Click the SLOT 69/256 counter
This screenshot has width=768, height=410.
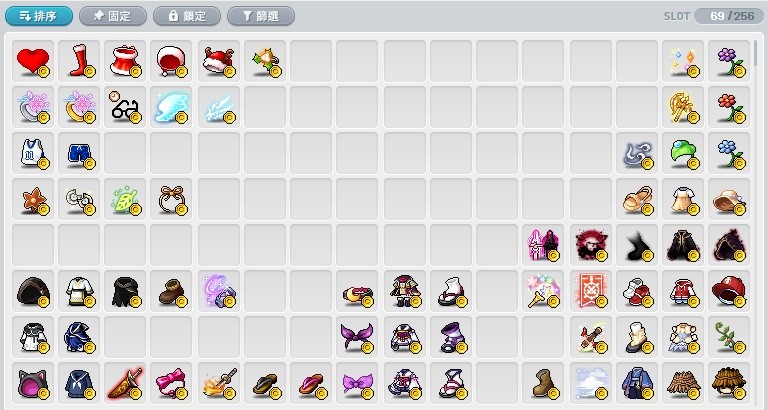(x=713, y=16)
